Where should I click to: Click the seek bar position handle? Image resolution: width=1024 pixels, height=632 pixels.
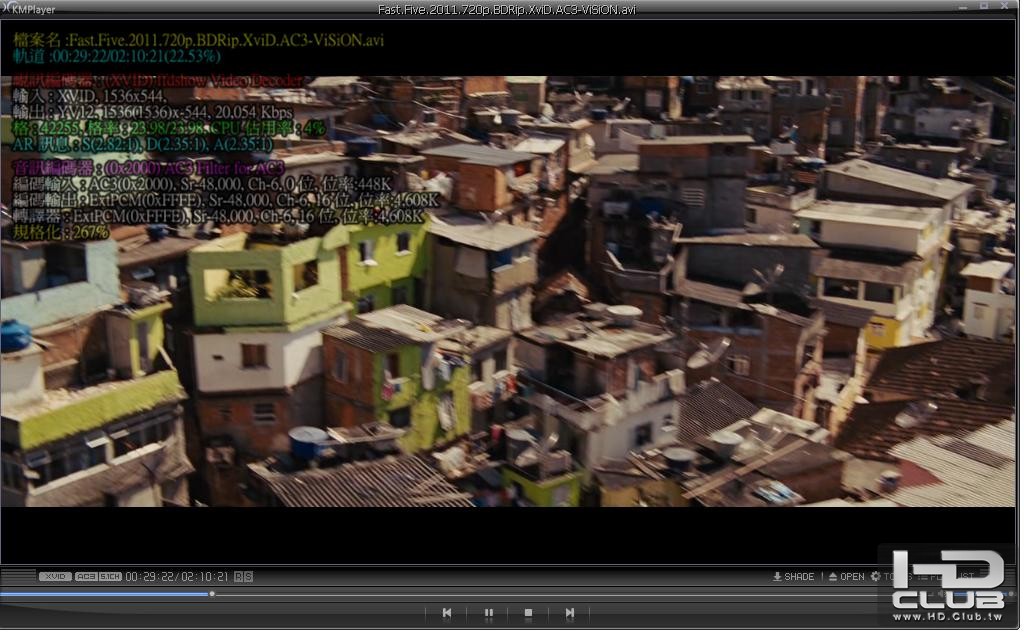point(212,595)
